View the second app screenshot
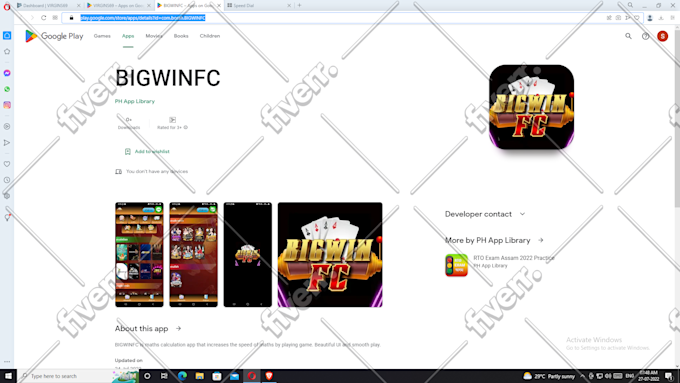This screenshot has width=680, height=383. (x=193, y=255)
